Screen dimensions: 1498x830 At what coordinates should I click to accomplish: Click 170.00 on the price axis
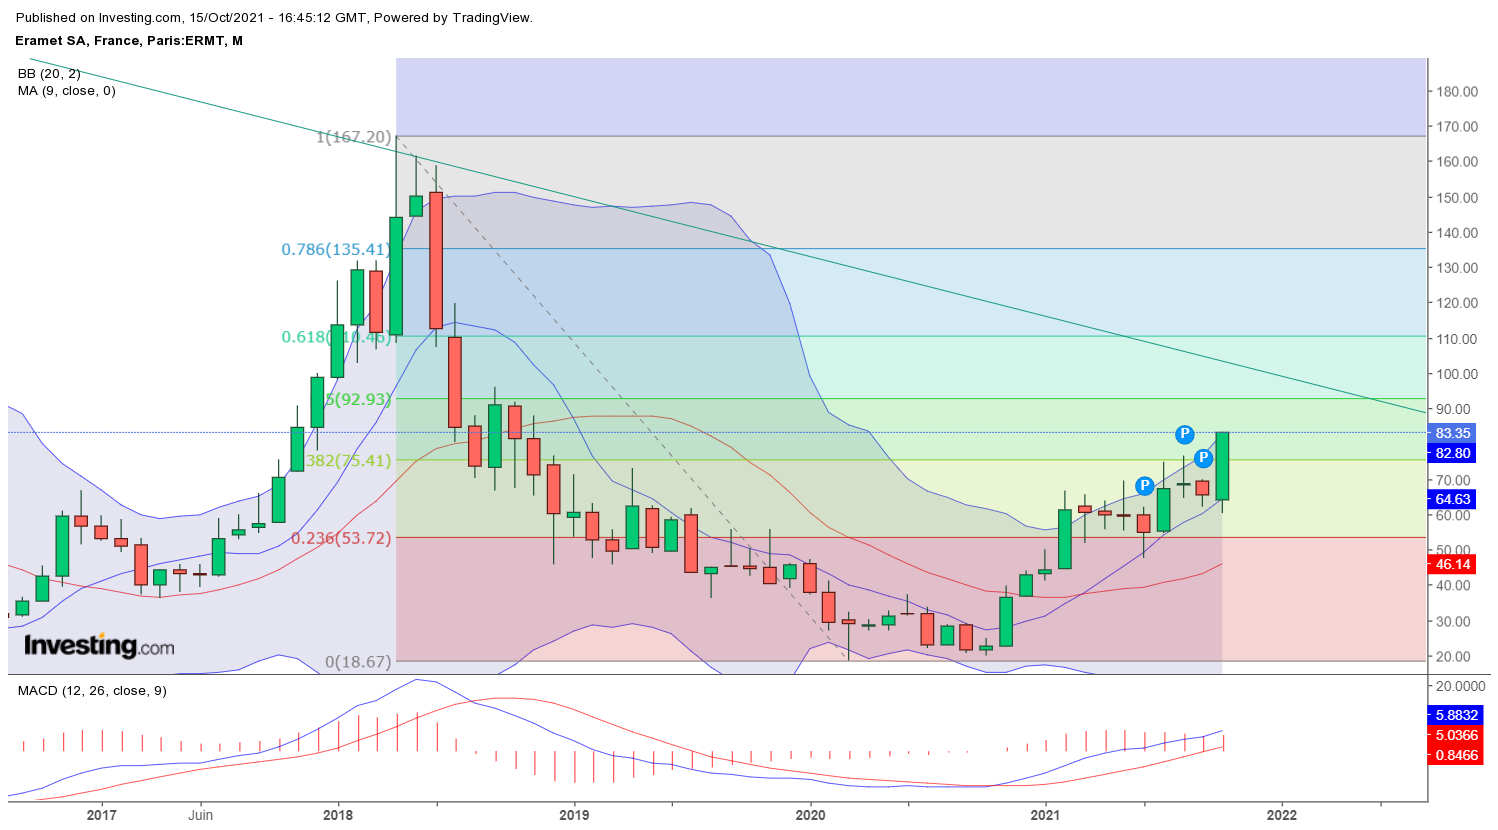coord(1457,127)
